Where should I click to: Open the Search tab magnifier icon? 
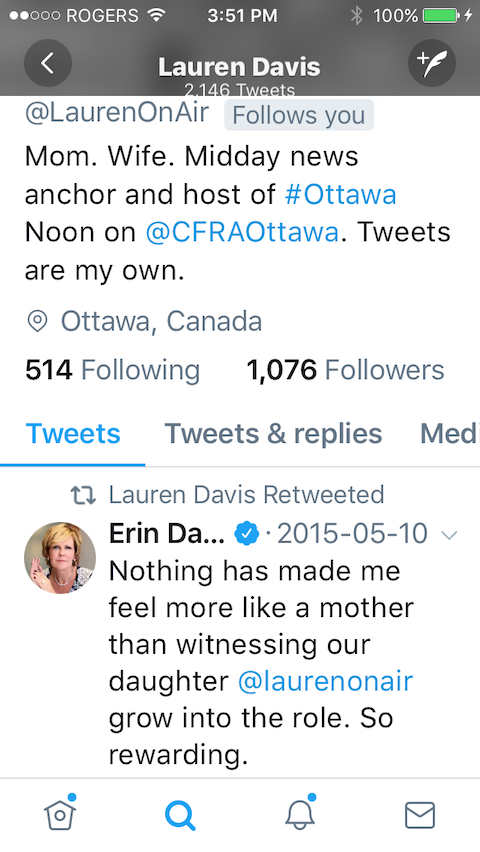[x=180, y=816]
